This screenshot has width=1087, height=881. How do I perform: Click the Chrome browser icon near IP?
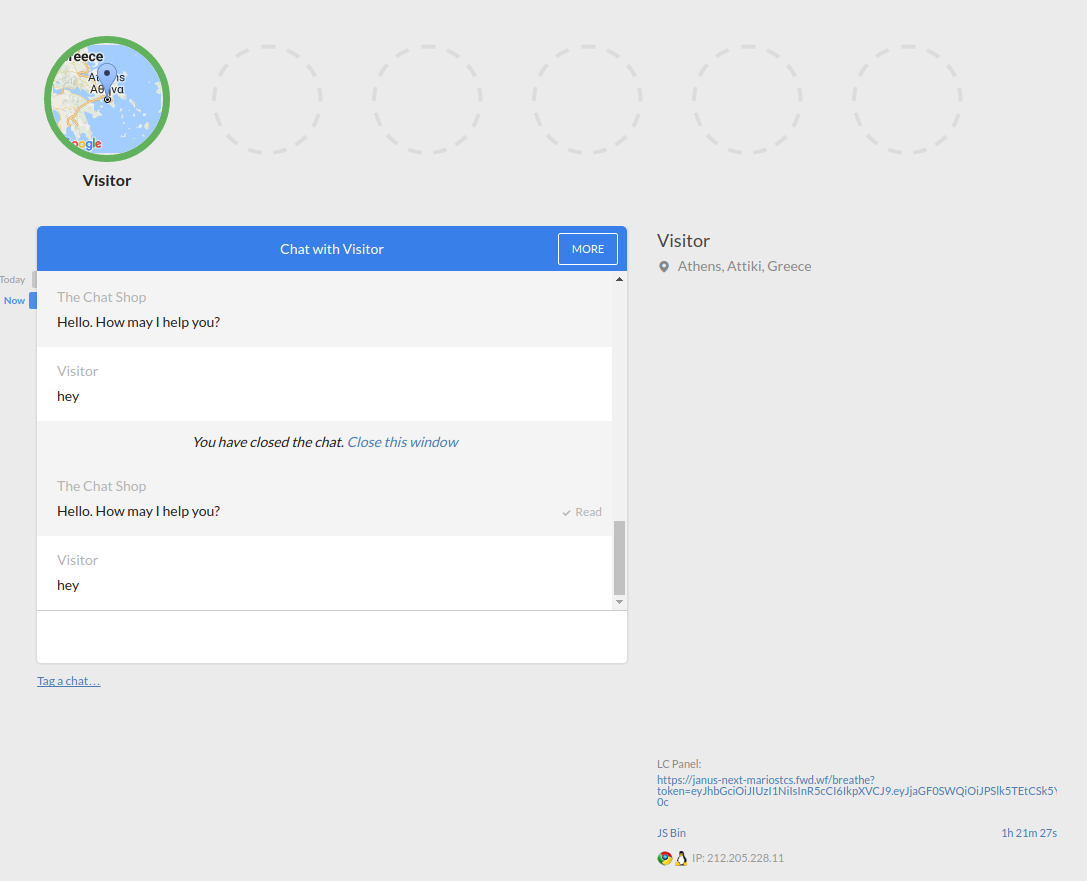(664, 858)
